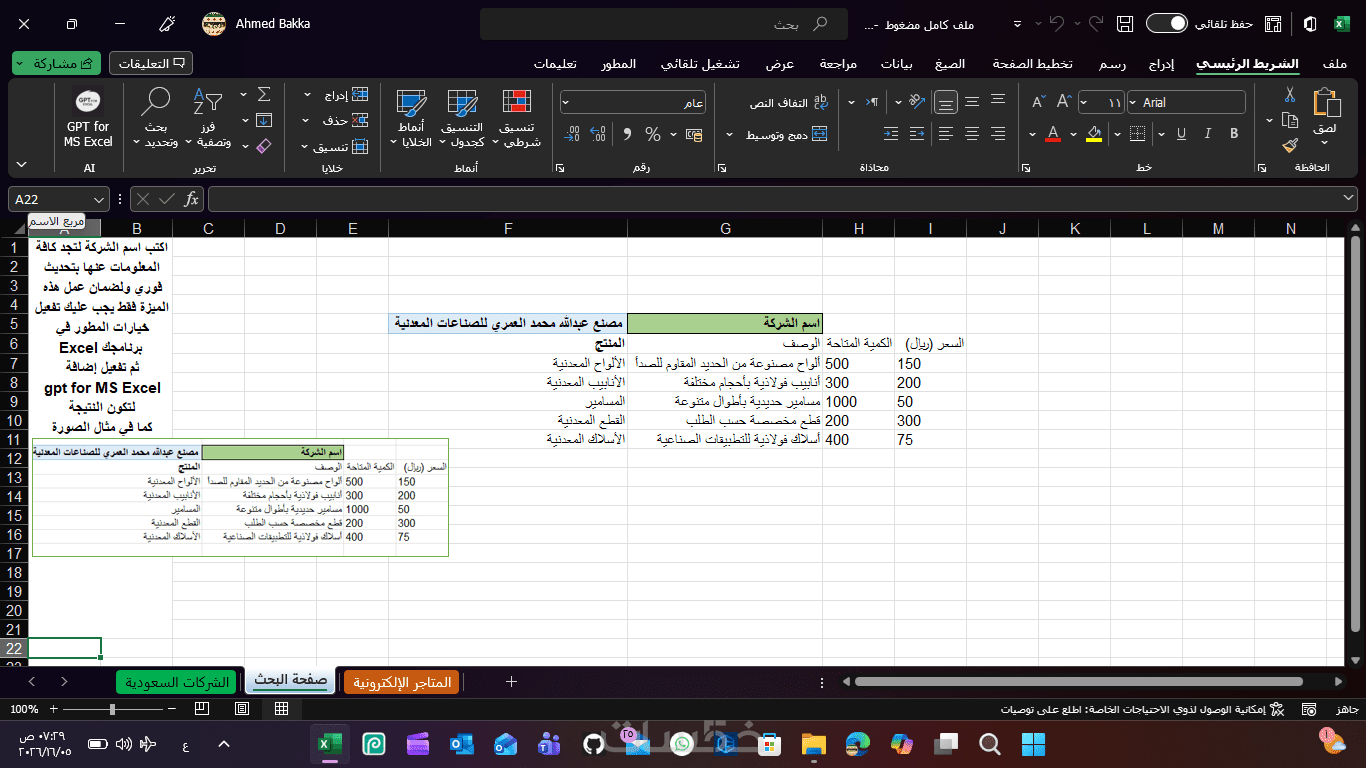Open the Name Box dropdown arrow

97,199
